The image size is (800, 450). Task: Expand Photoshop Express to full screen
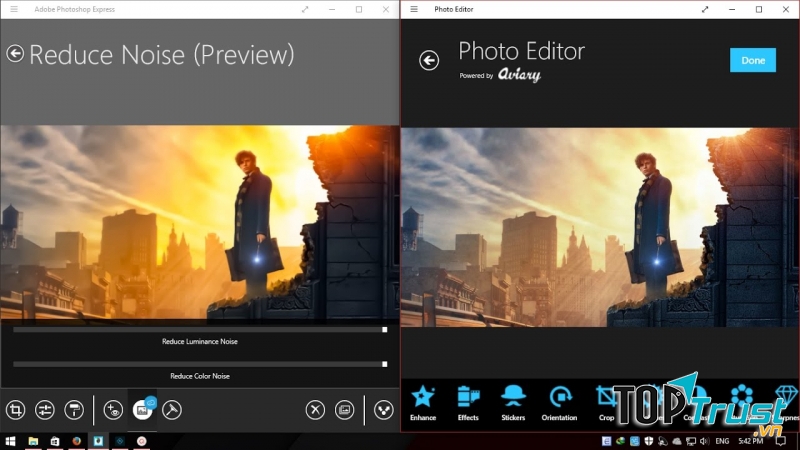click(305, 9)
